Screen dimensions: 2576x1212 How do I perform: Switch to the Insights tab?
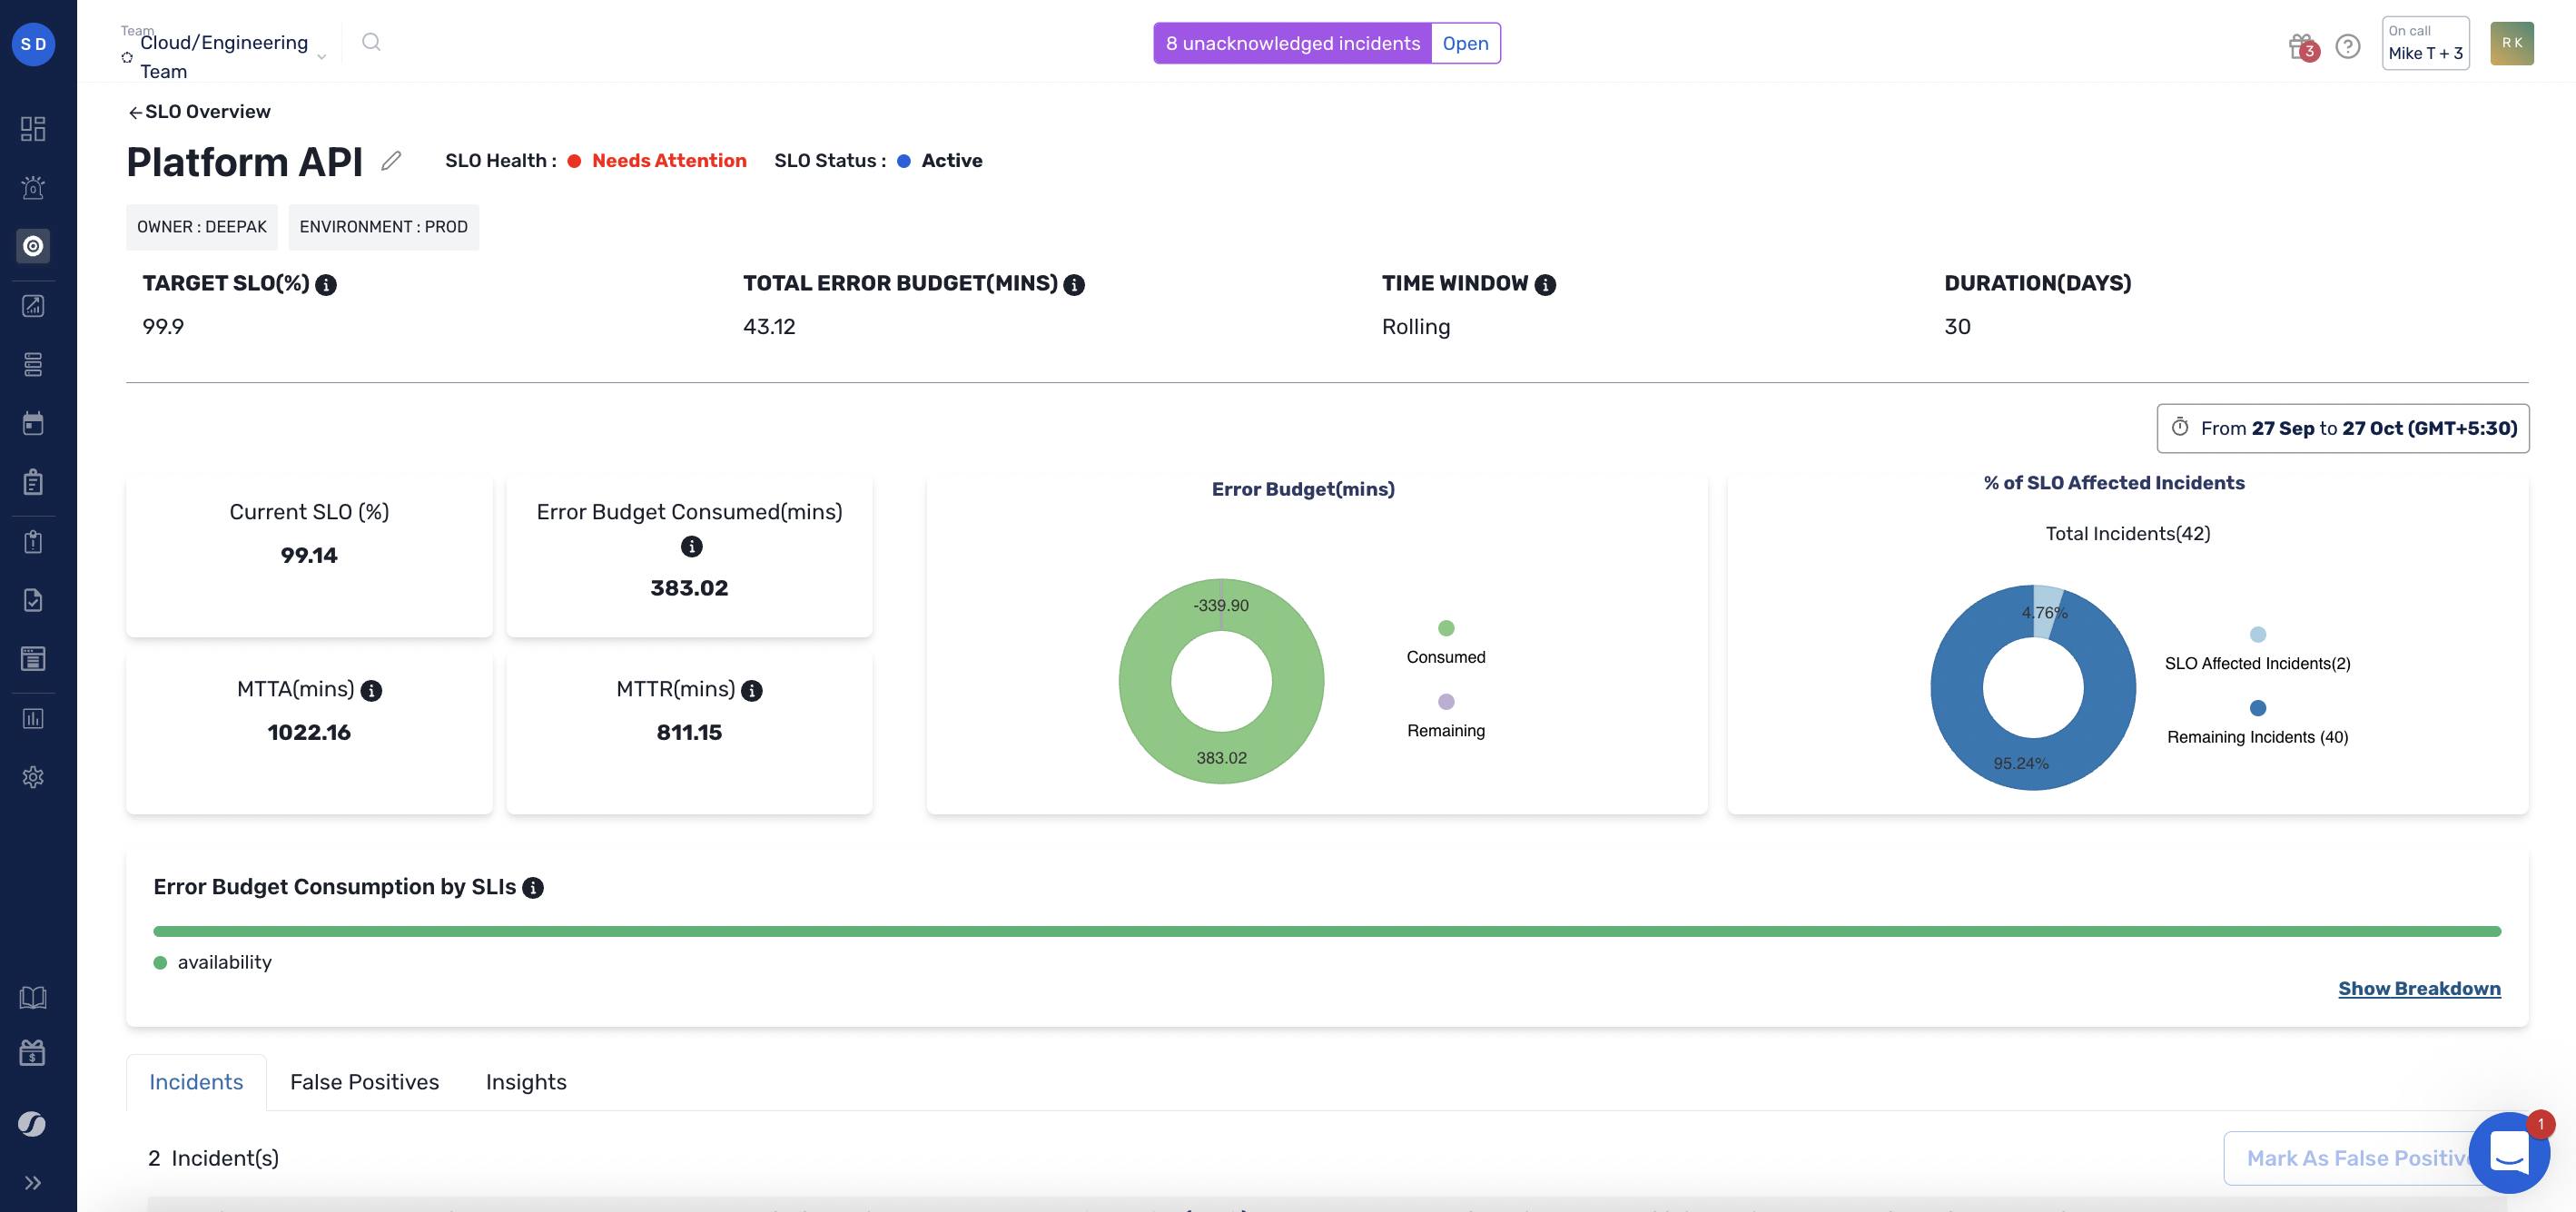point(526,1082)
